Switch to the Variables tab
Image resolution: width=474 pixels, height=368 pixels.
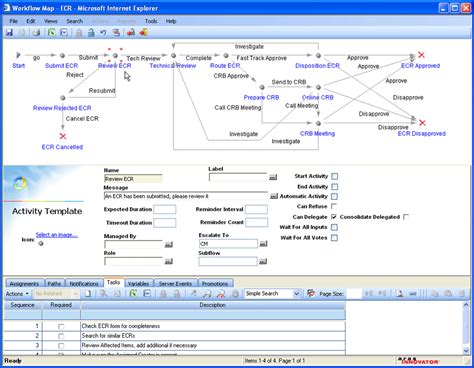point(138,284)
